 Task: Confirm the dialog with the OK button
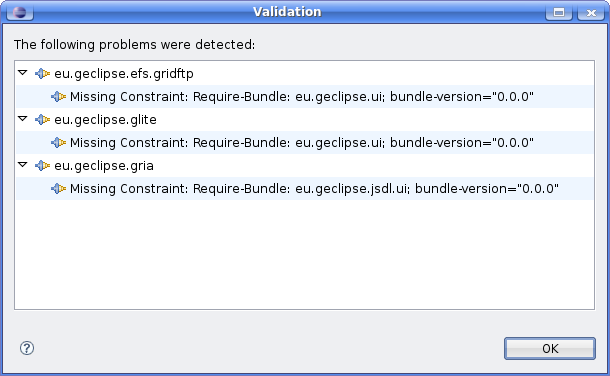click(x=550, y=348)
